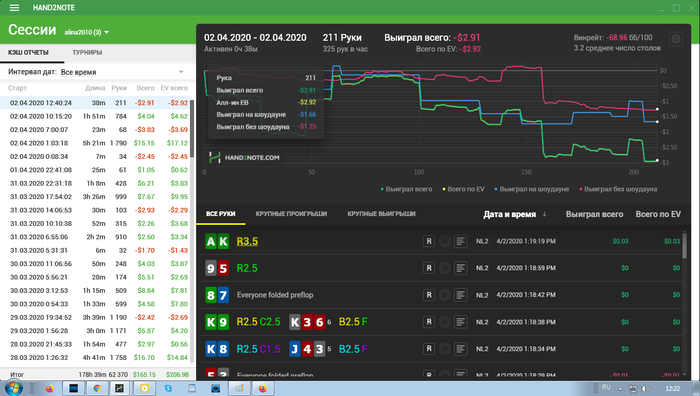Viewport: 700px width, 396px height.
Task: Click the RU language indicator
Action: [606, 388]
